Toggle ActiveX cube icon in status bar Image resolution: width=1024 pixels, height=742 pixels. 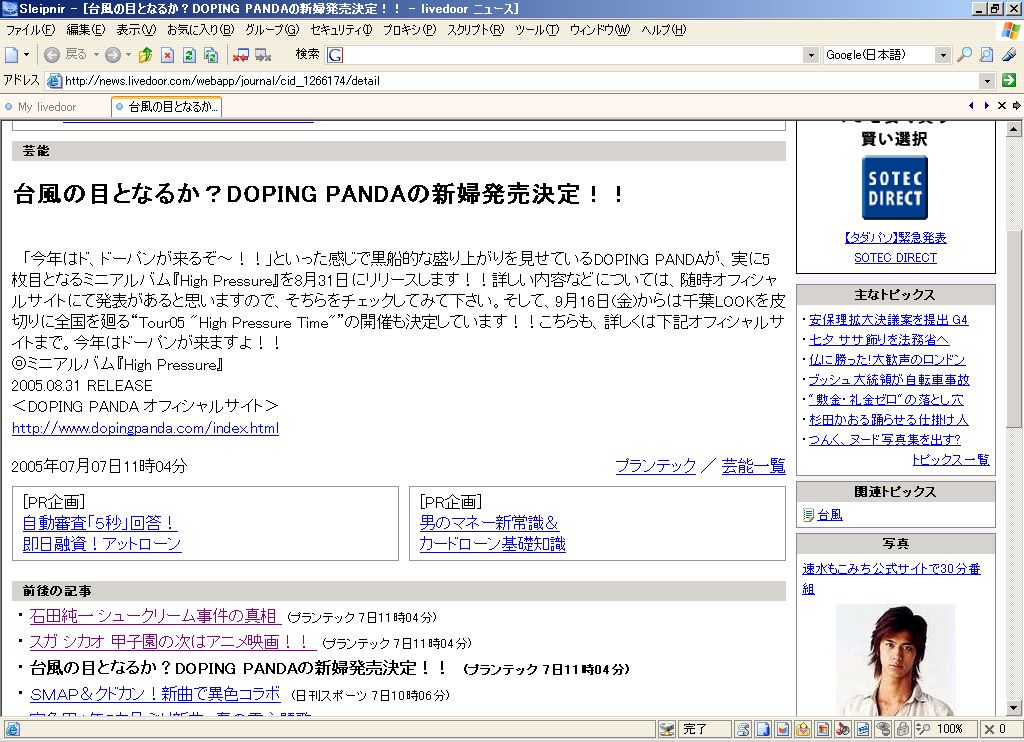783,729
